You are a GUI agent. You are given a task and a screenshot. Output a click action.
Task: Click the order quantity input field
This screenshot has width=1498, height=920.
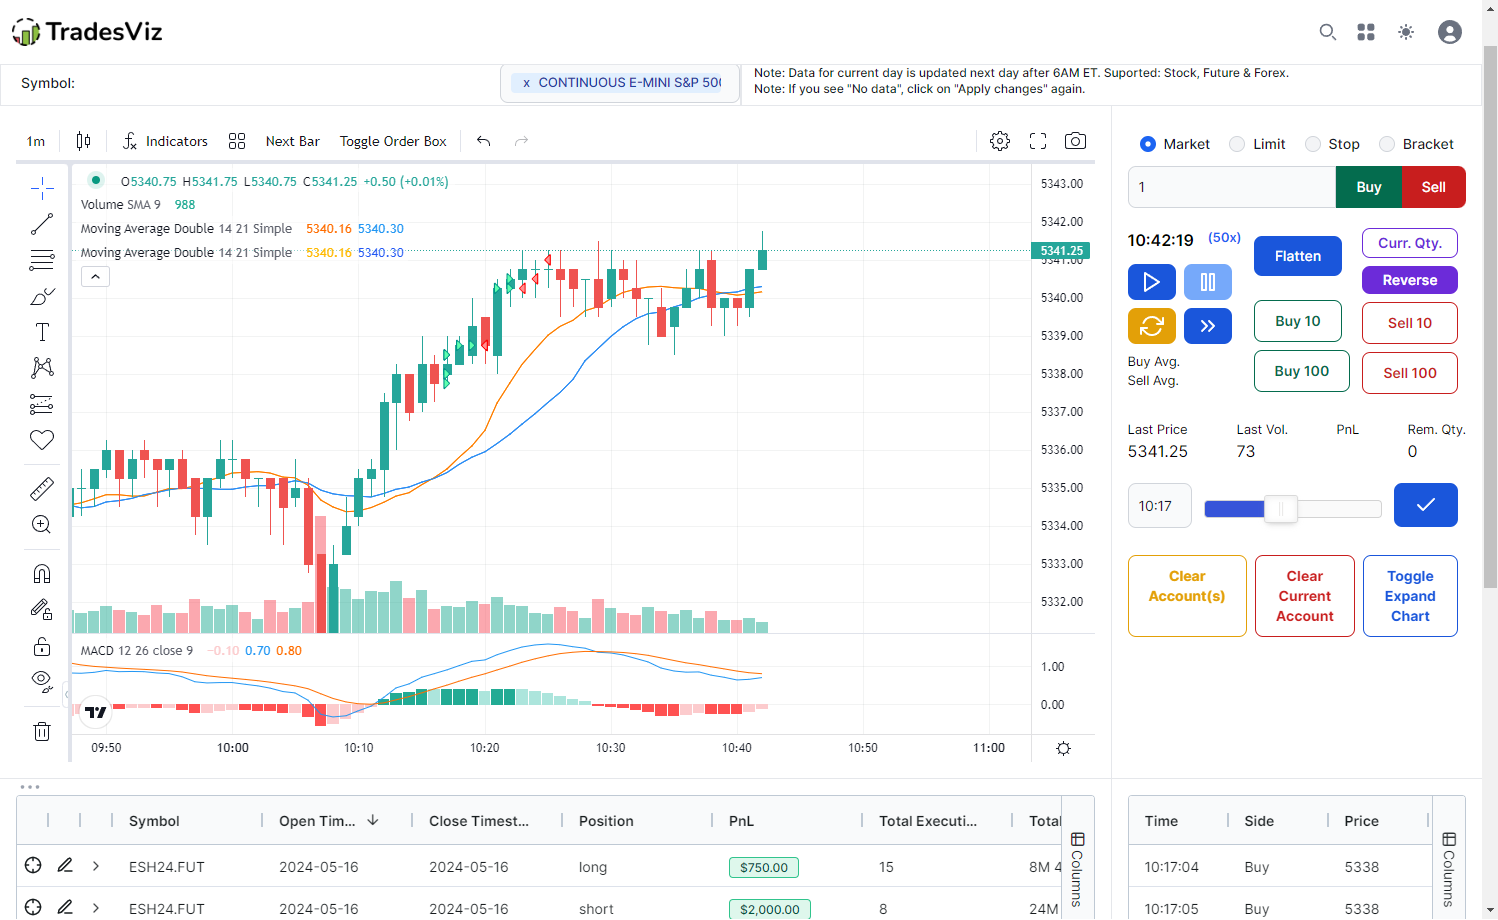pyautogui.click(x=1232, y=187)
